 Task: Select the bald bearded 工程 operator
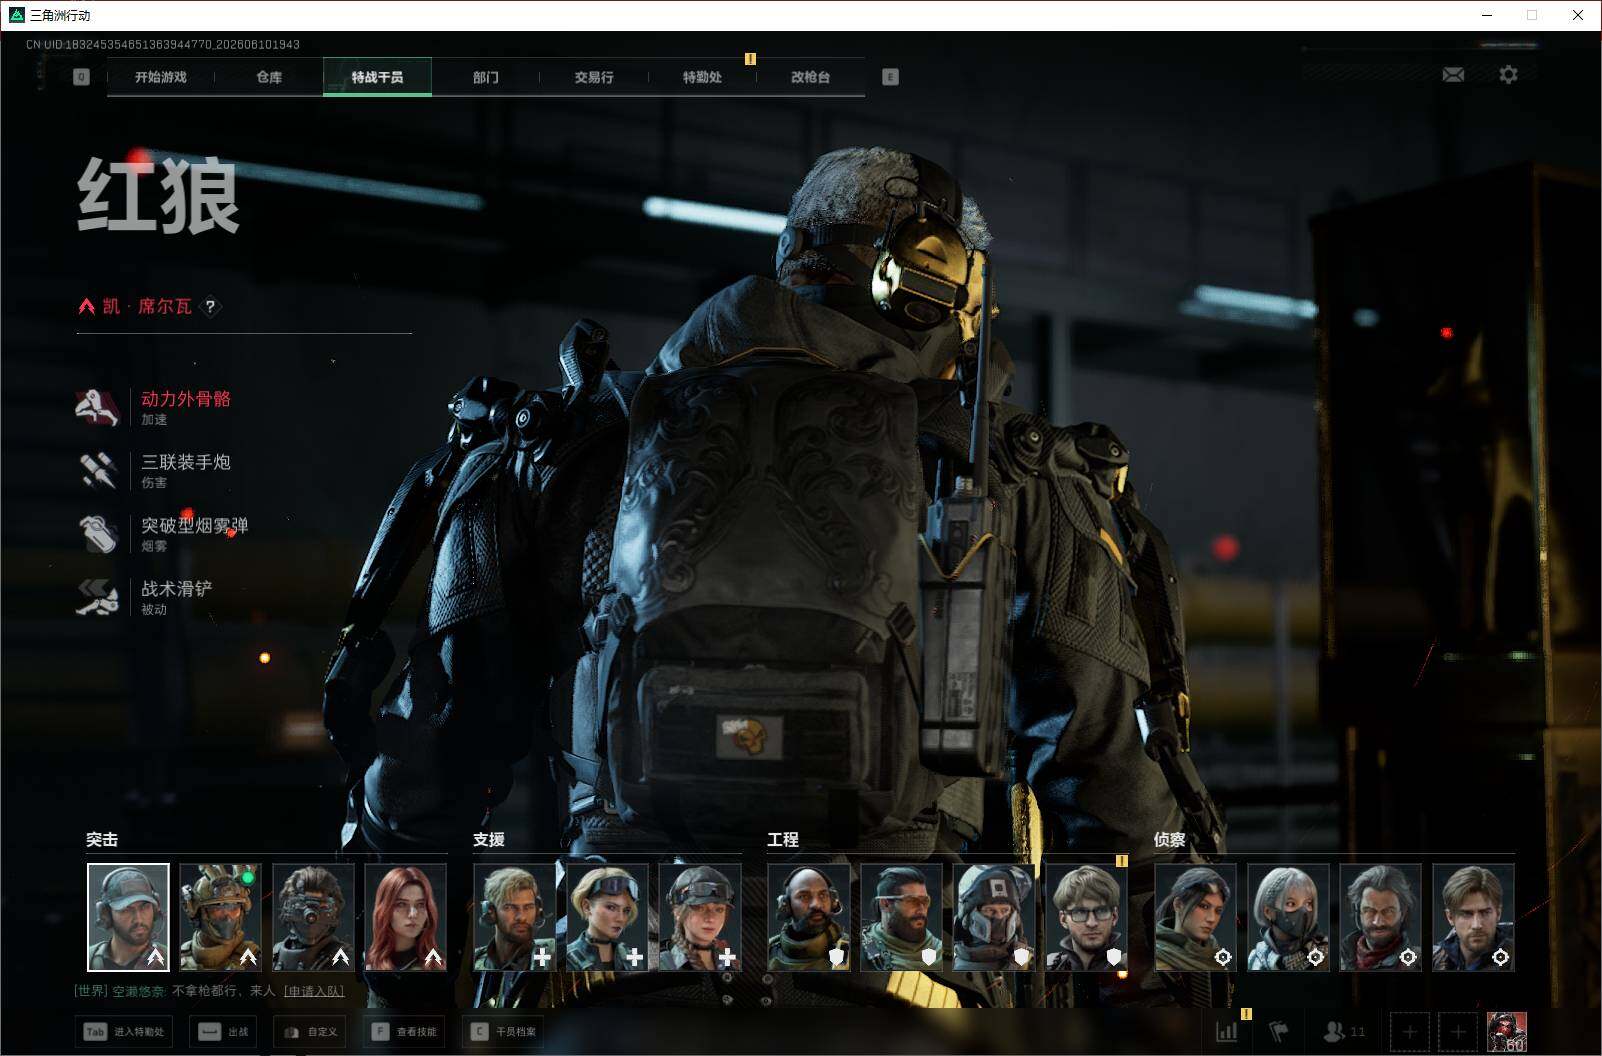click(809, 917)
